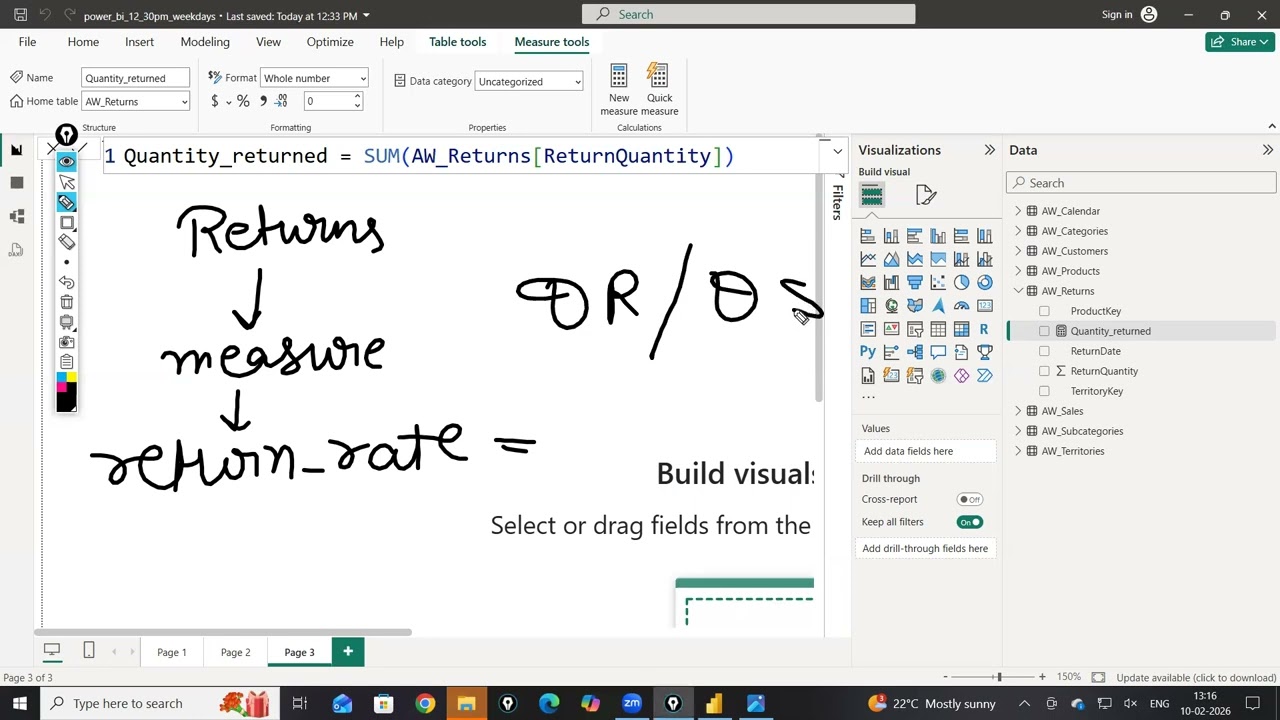The height and width of the screenshot is (720, 1280).
Task: Insert a decomposition tree visual
Action: (914, 352)
